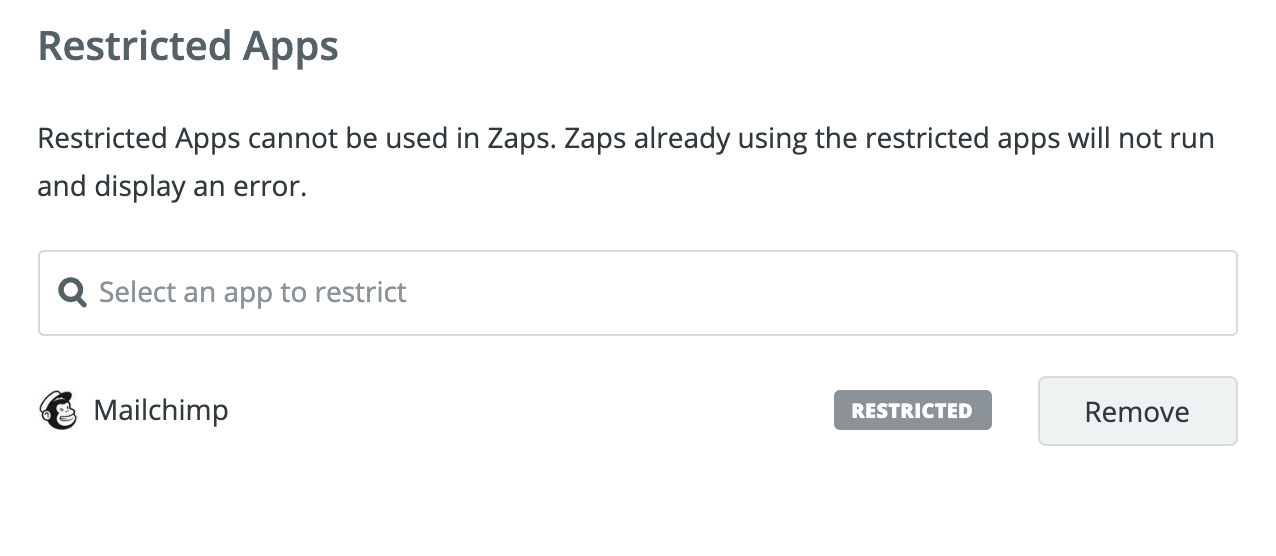Click the 'Select an app to restrict' placeholder
This screenshot has width=1276, height=556.
pos(253,292)
